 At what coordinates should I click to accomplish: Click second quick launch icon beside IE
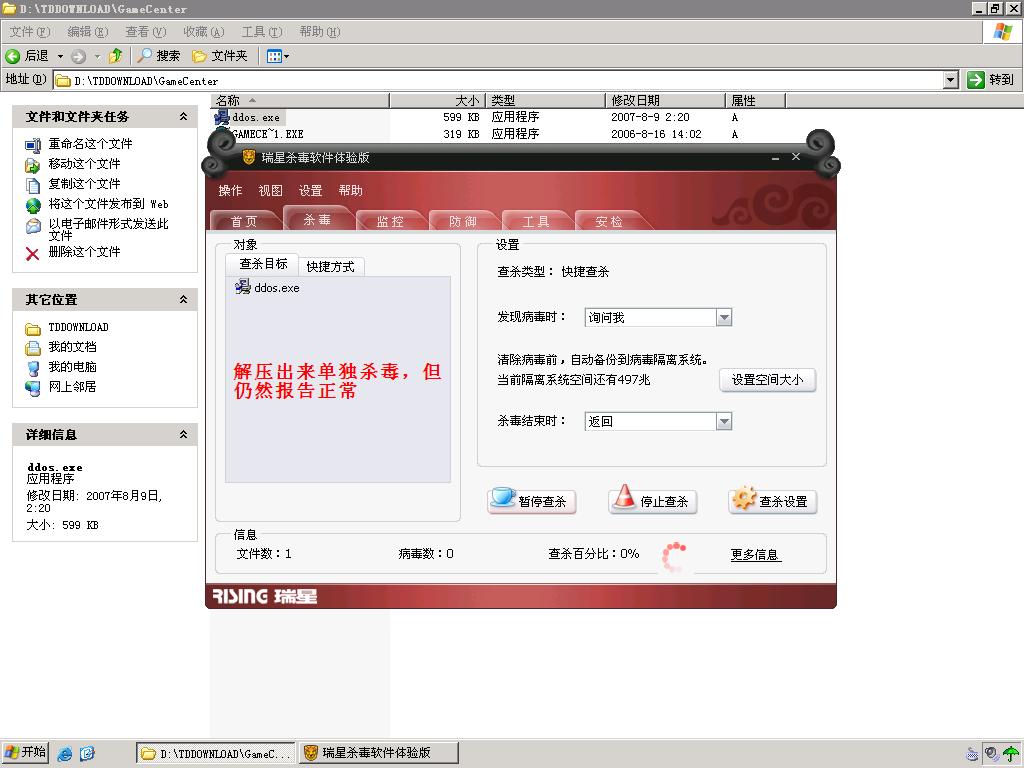coord(87,753)
